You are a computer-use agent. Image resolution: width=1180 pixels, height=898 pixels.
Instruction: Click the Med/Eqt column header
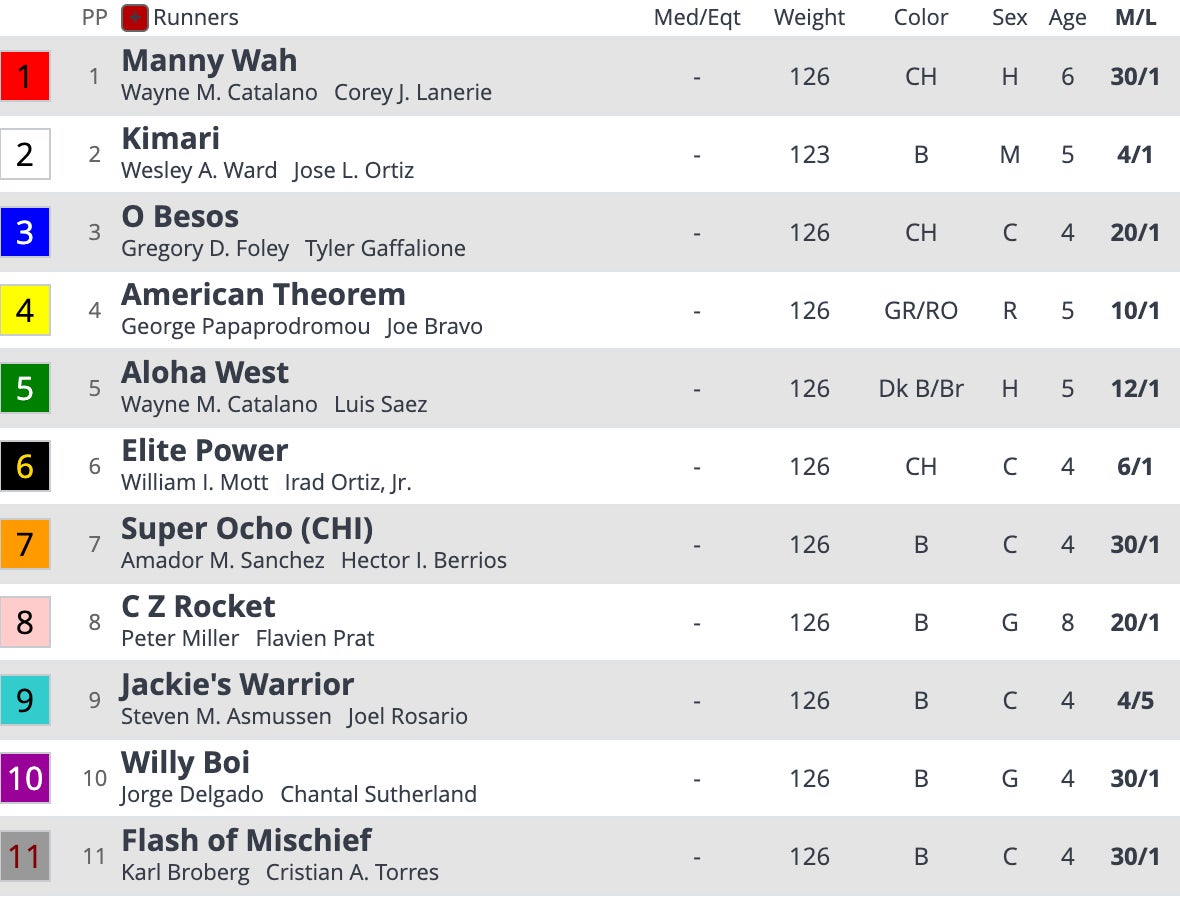[x=697, y=18]
